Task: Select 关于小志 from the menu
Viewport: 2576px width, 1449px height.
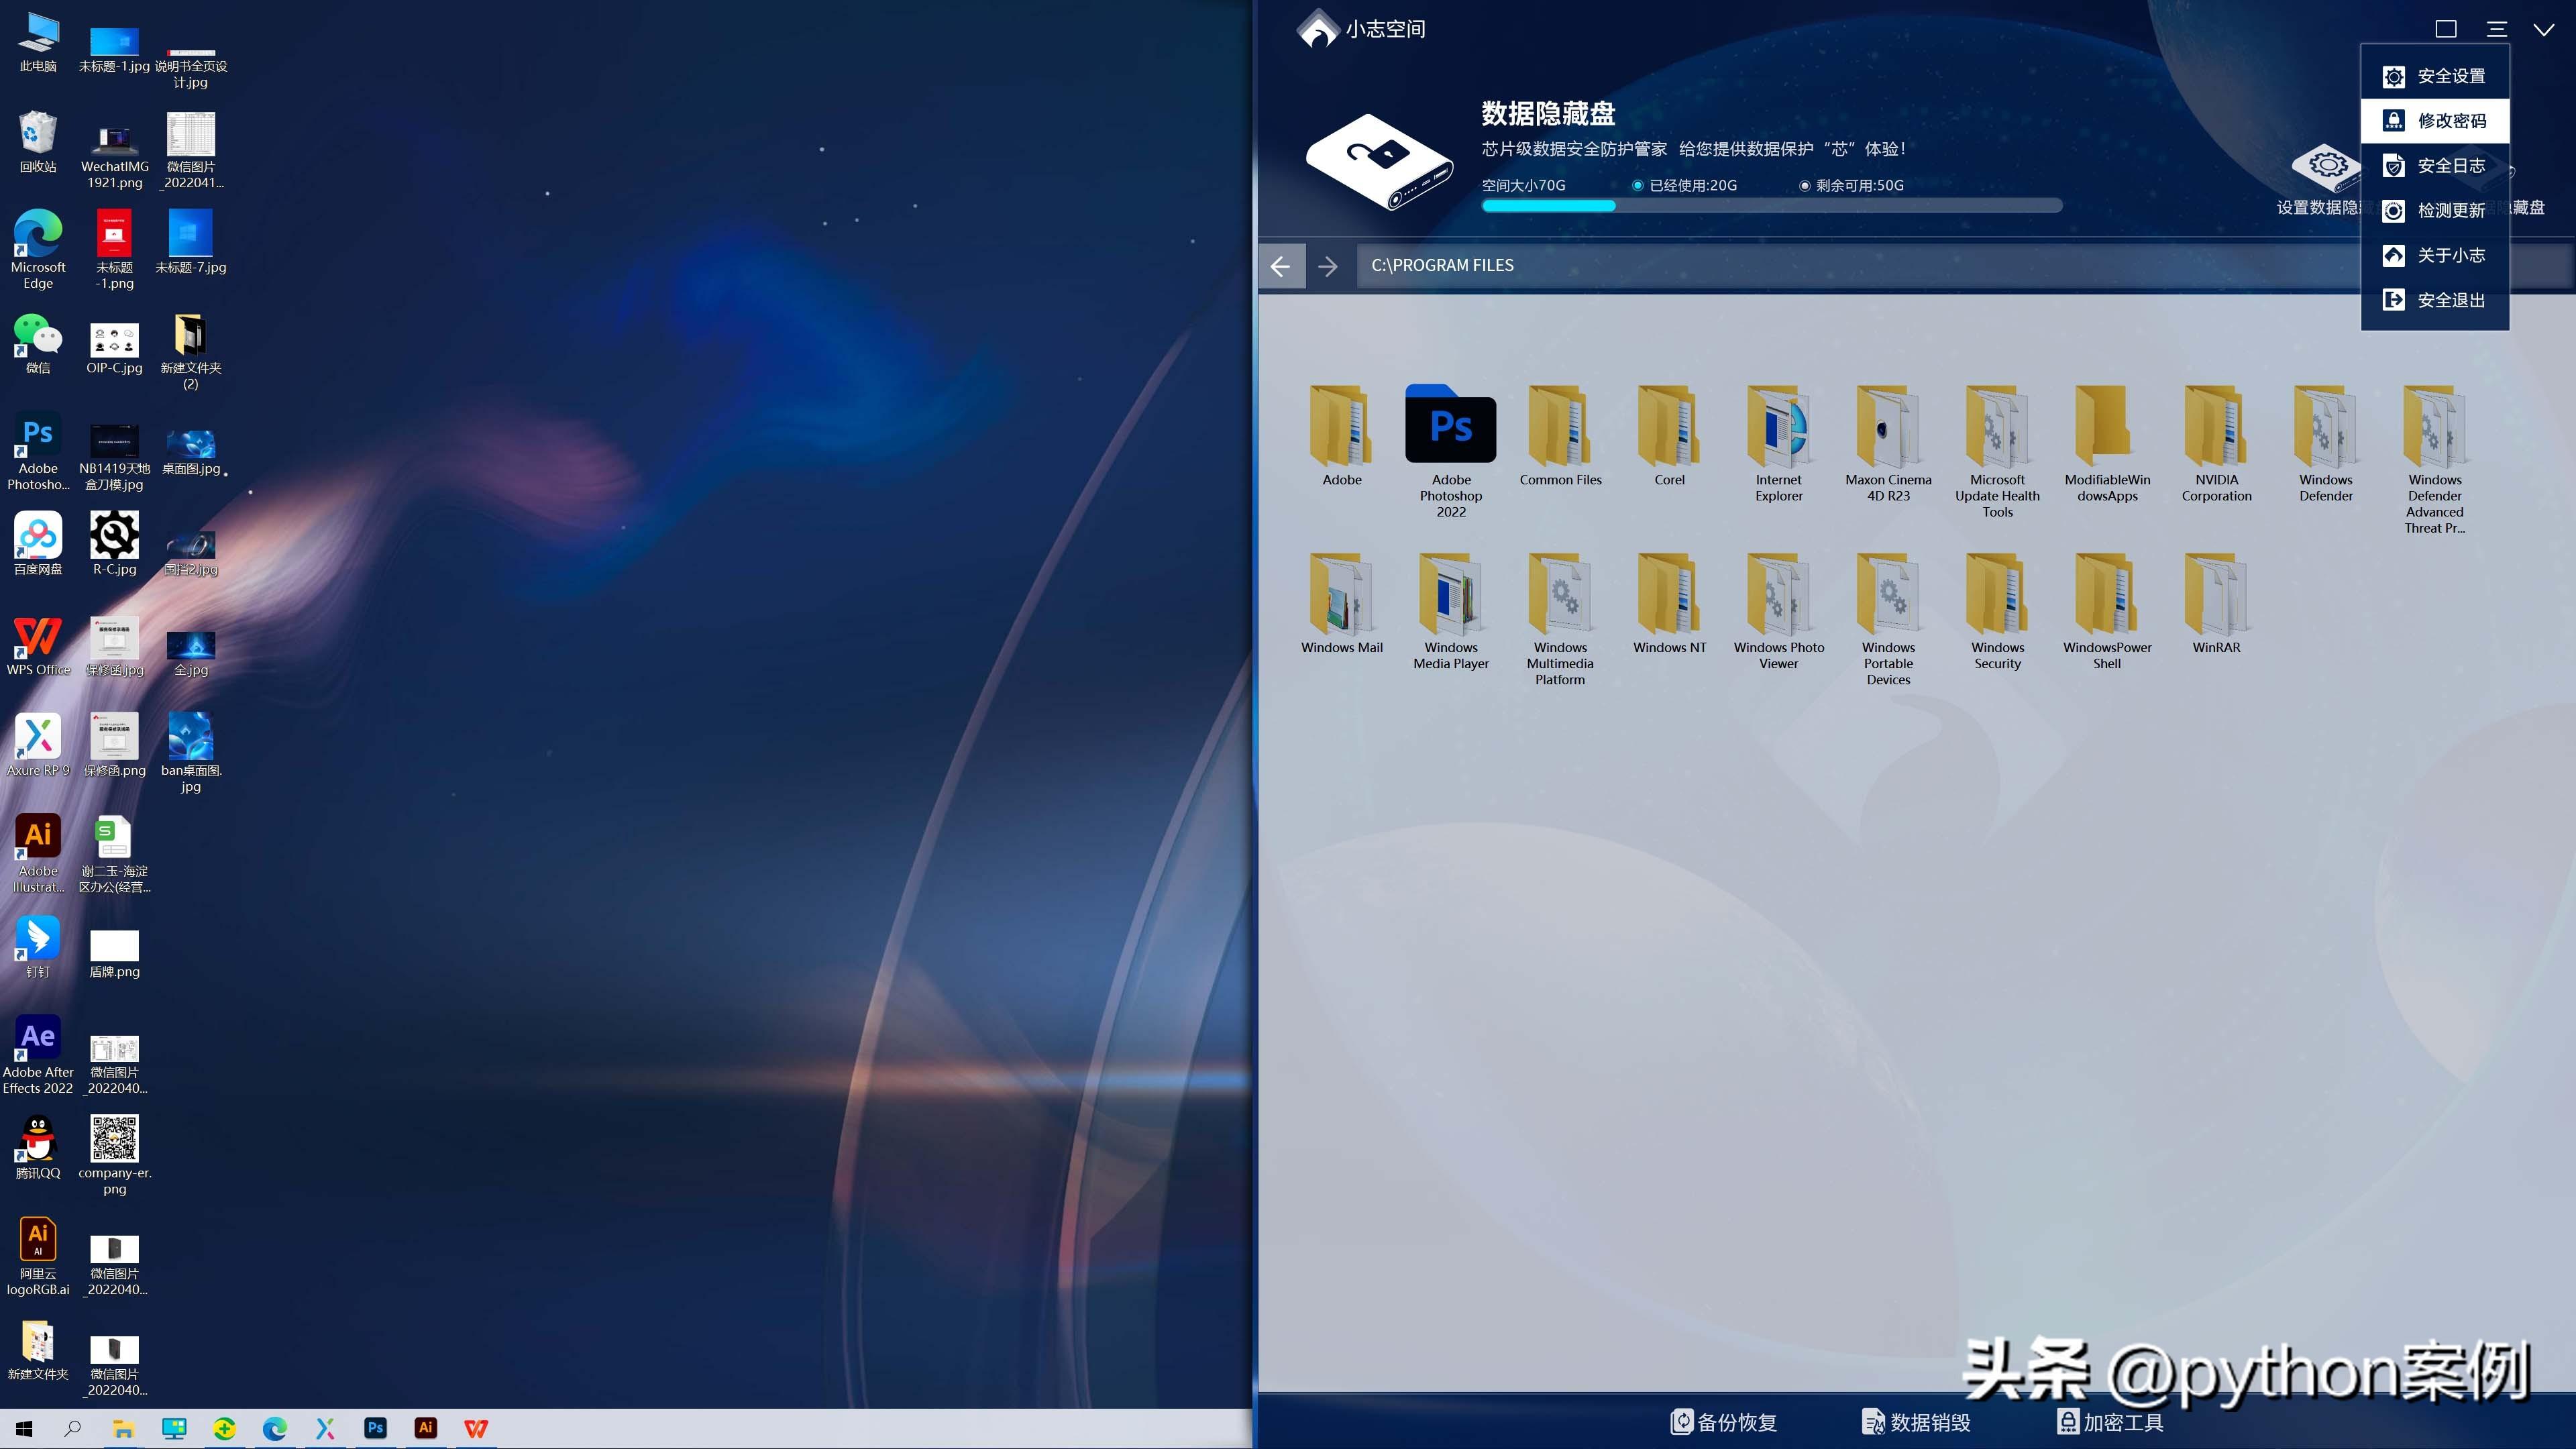Action: [x=2434, y=255]
